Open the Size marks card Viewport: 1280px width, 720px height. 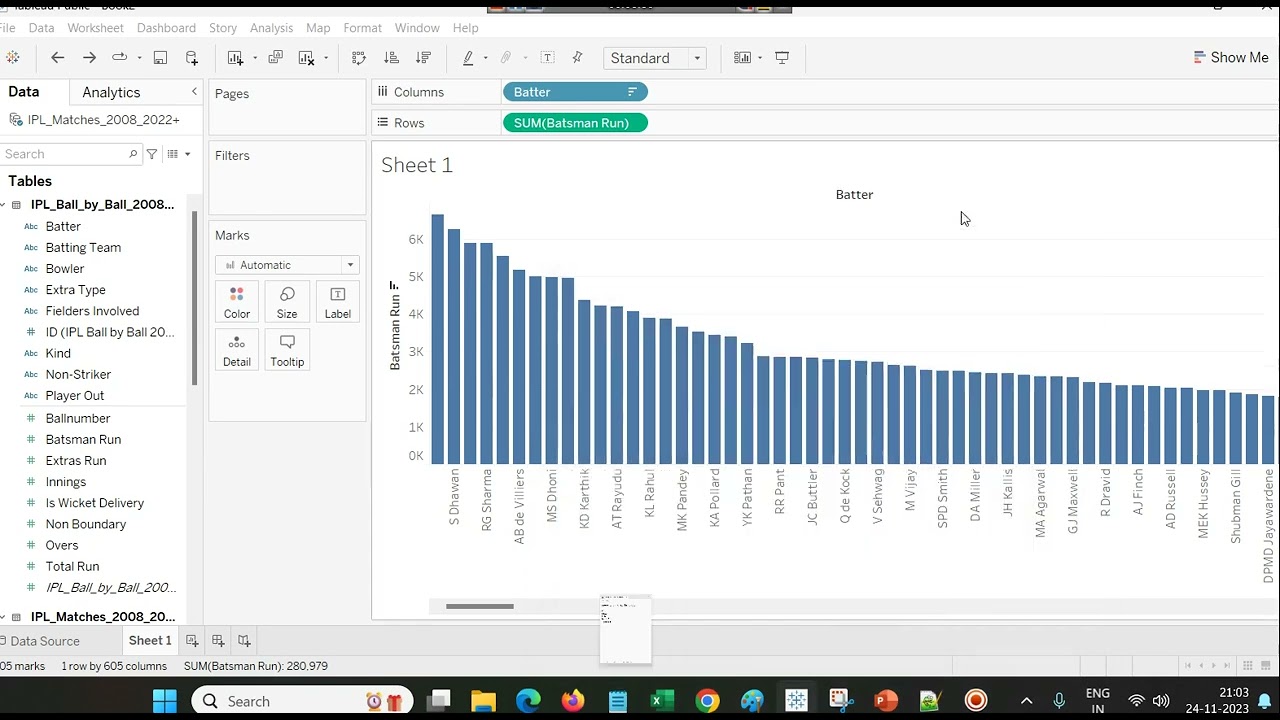[x=287, y=302]
